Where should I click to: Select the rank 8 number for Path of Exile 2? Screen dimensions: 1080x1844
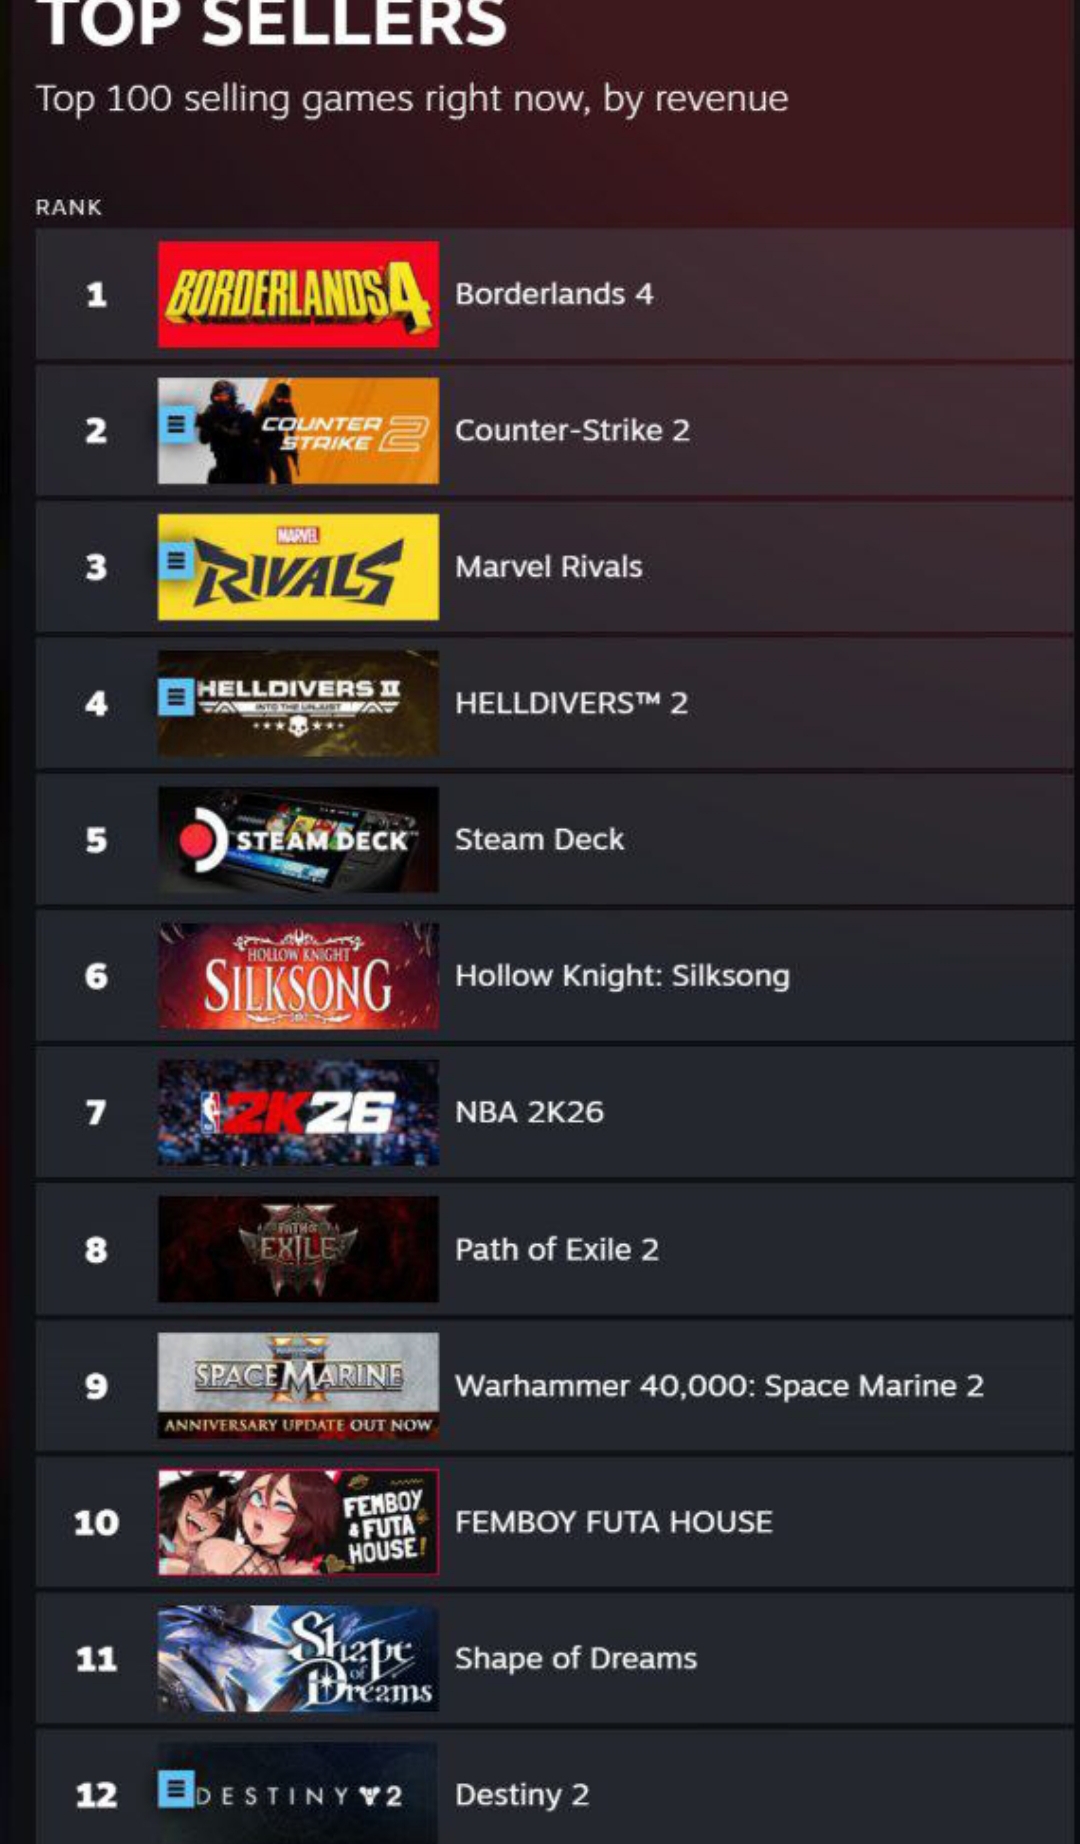[x=96, y=1249]
